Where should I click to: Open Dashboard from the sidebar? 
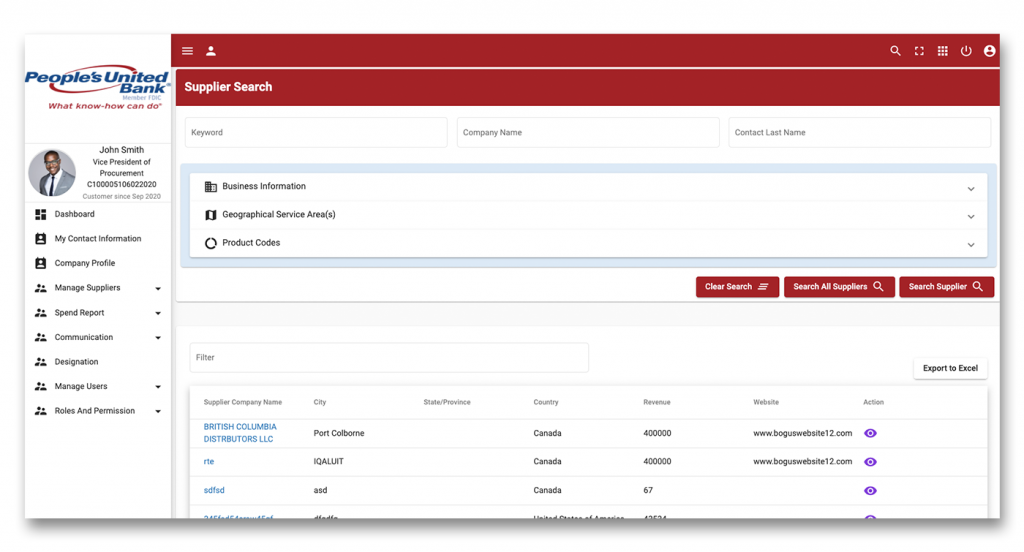point(74,214)
